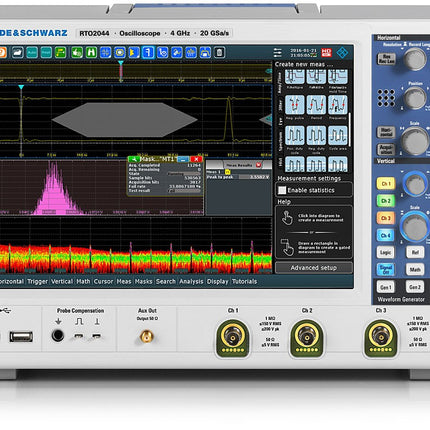Switch to the Spectrum measurement tab
Image resolution: width=430 pixels, height=430 pixels.
click(x=280, y=141)
